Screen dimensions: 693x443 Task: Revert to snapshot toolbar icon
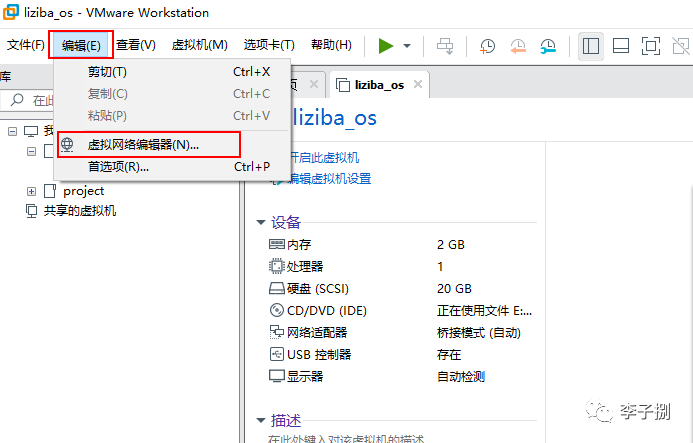pos(518,46)
